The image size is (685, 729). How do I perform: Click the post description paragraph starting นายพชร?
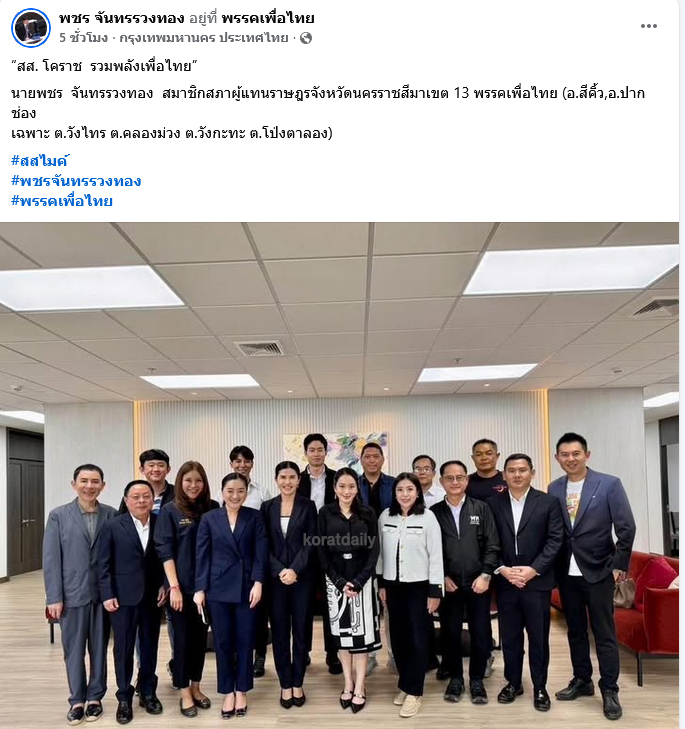click(x=328, y=113)
